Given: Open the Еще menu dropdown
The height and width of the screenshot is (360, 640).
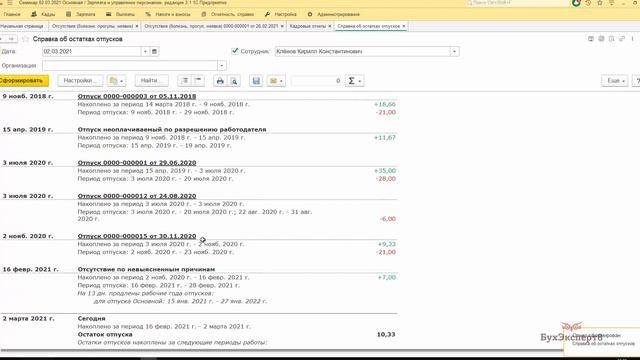Looking at the screenshot, I should (x=615, y=81).
